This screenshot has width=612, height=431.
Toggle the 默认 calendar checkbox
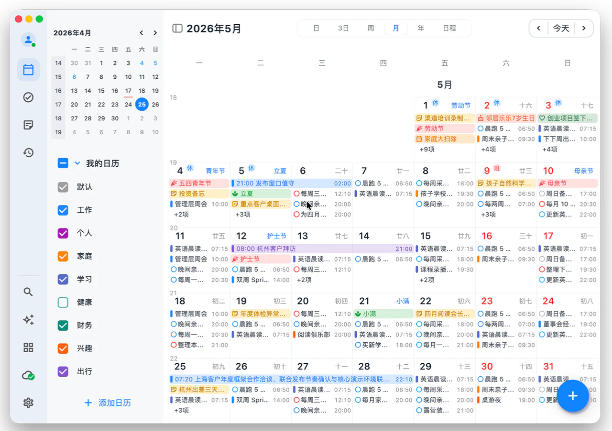(63, 187)
